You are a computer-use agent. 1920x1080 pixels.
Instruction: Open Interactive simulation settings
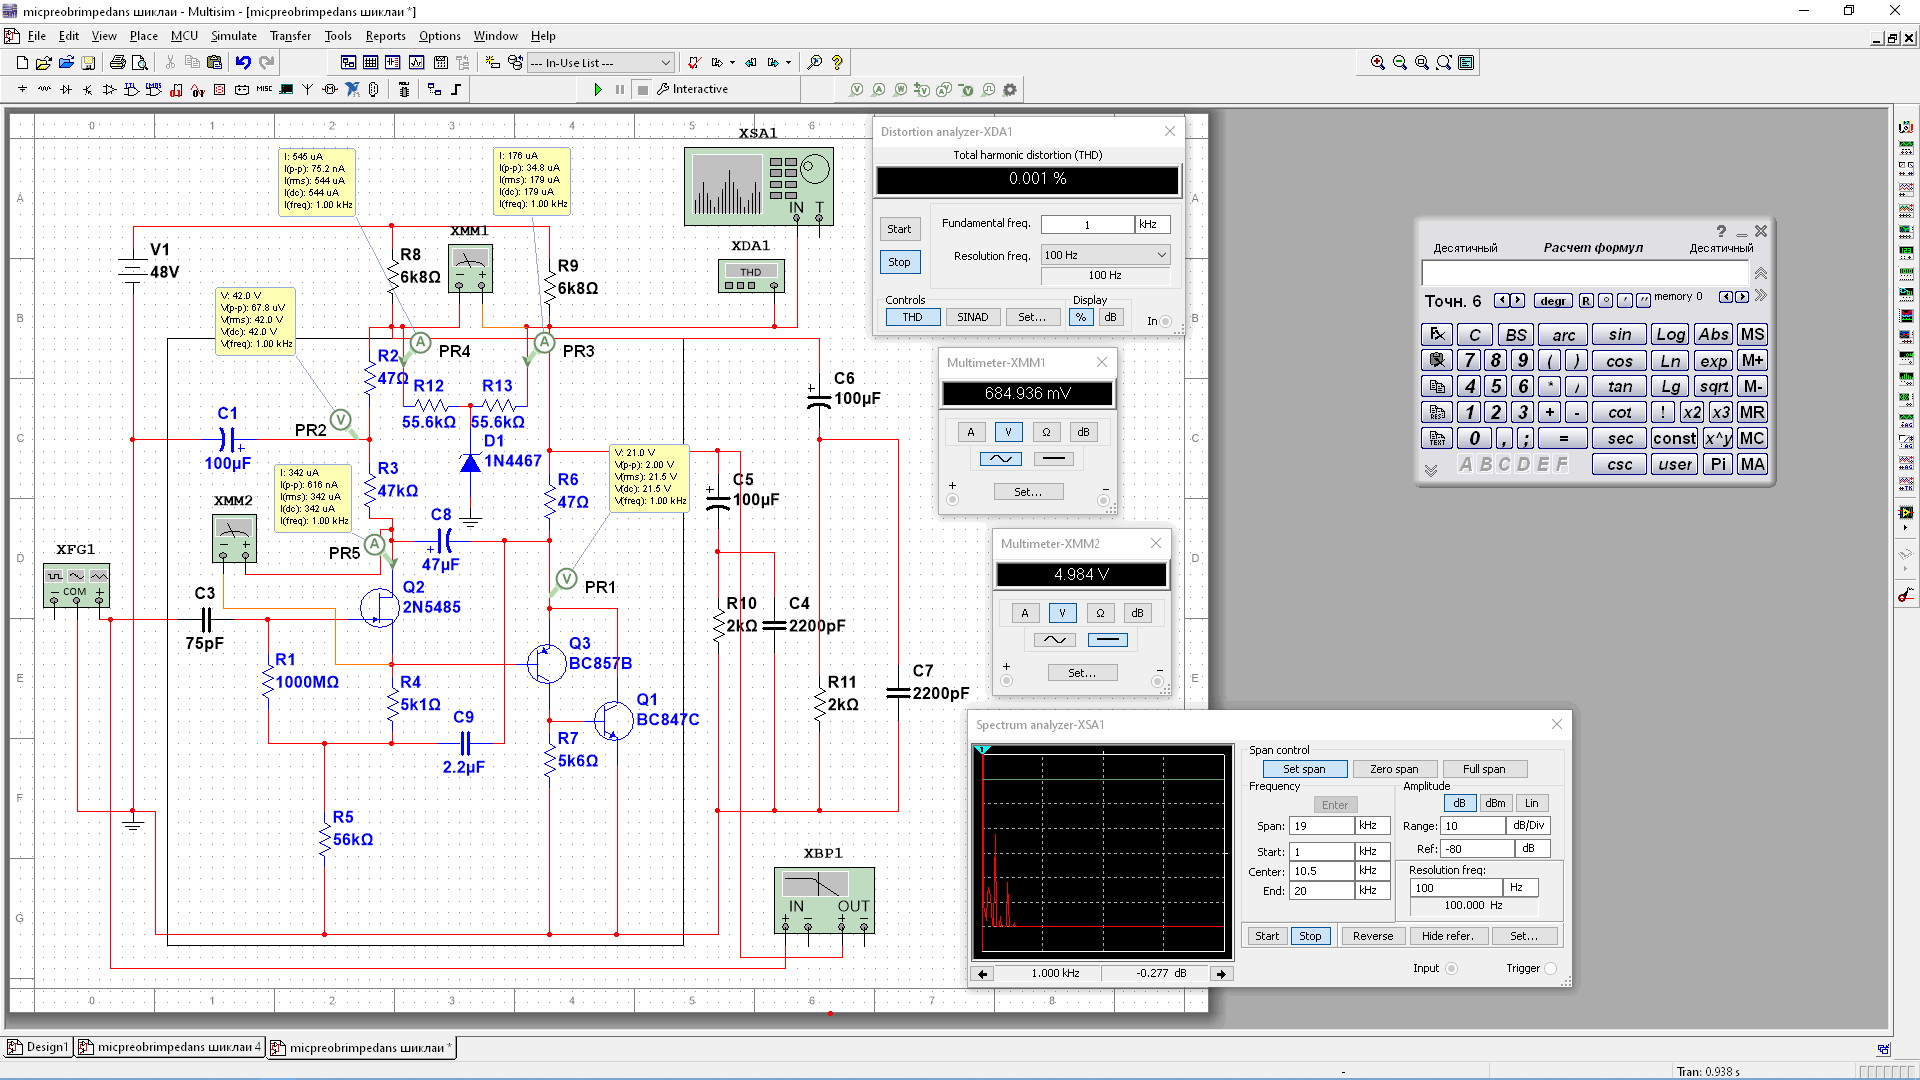[692, 90]
